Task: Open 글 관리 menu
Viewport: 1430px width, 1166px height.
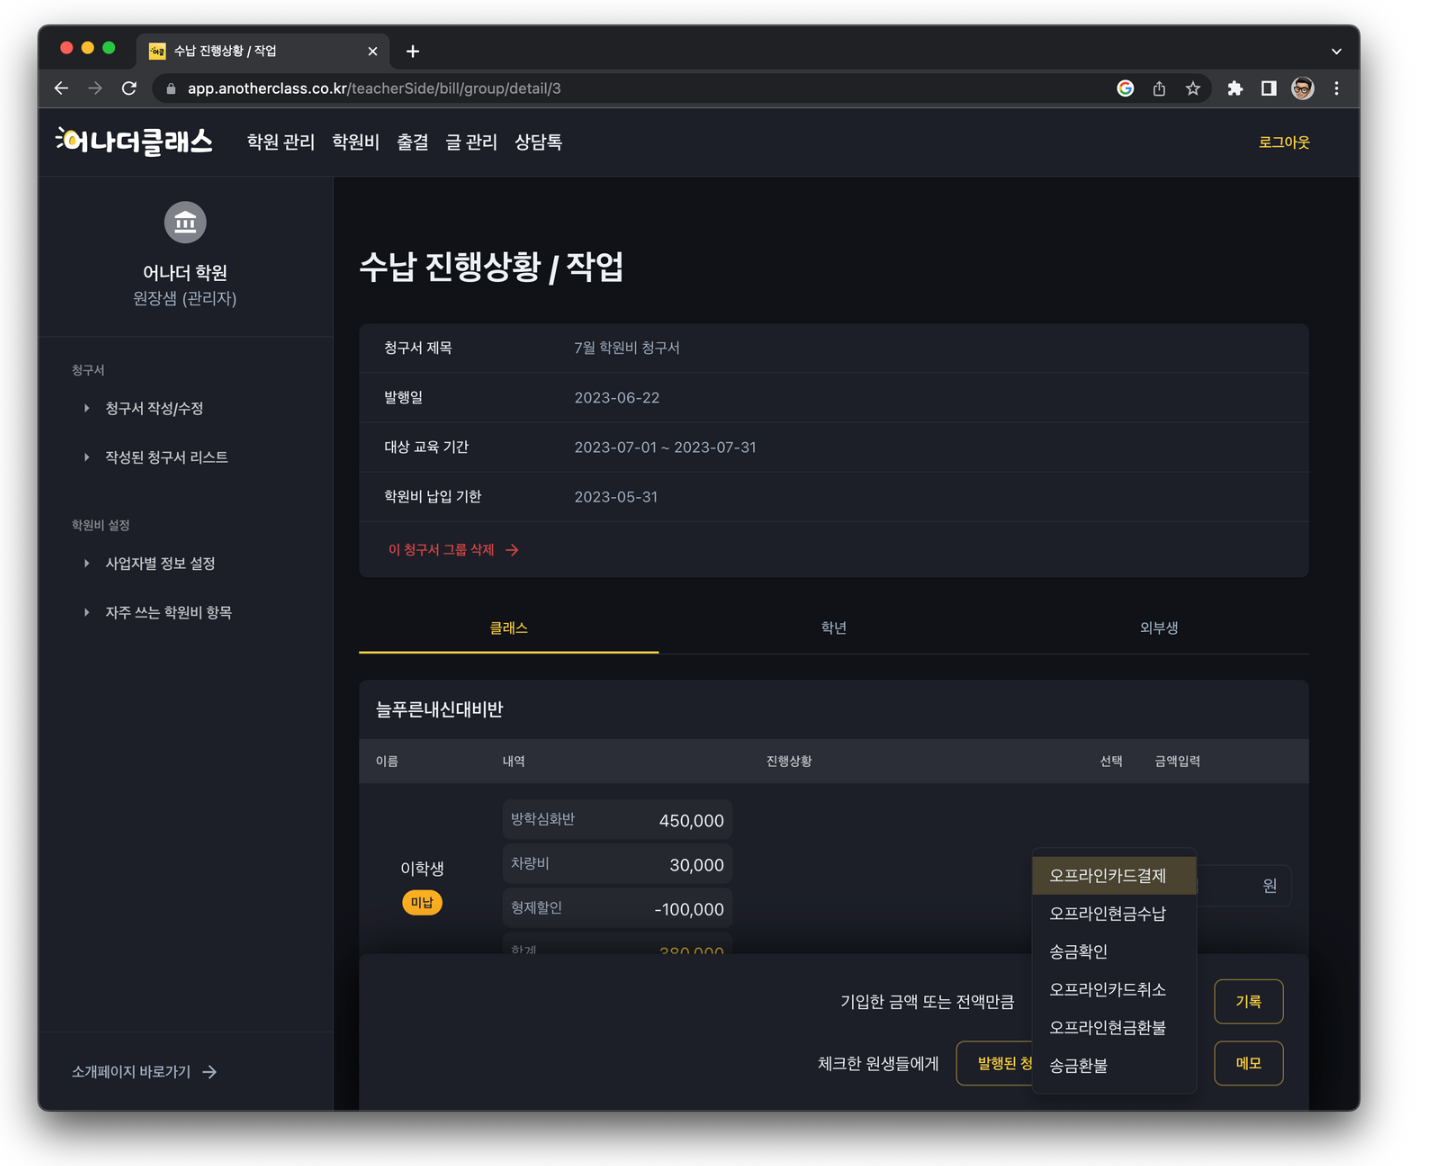Action: pyautogui.click(x=471, y=142)
